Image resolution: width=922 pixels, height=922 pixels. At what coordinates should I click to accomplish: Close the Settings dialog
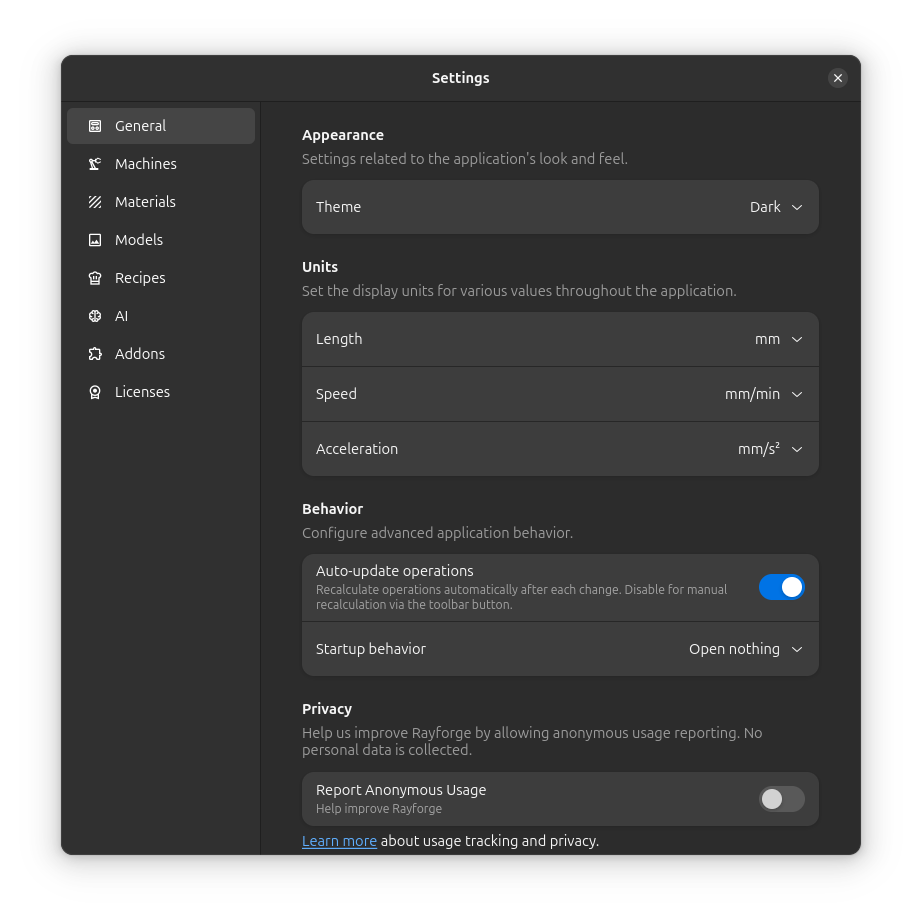pyautogui.click(x=838, y=78)
